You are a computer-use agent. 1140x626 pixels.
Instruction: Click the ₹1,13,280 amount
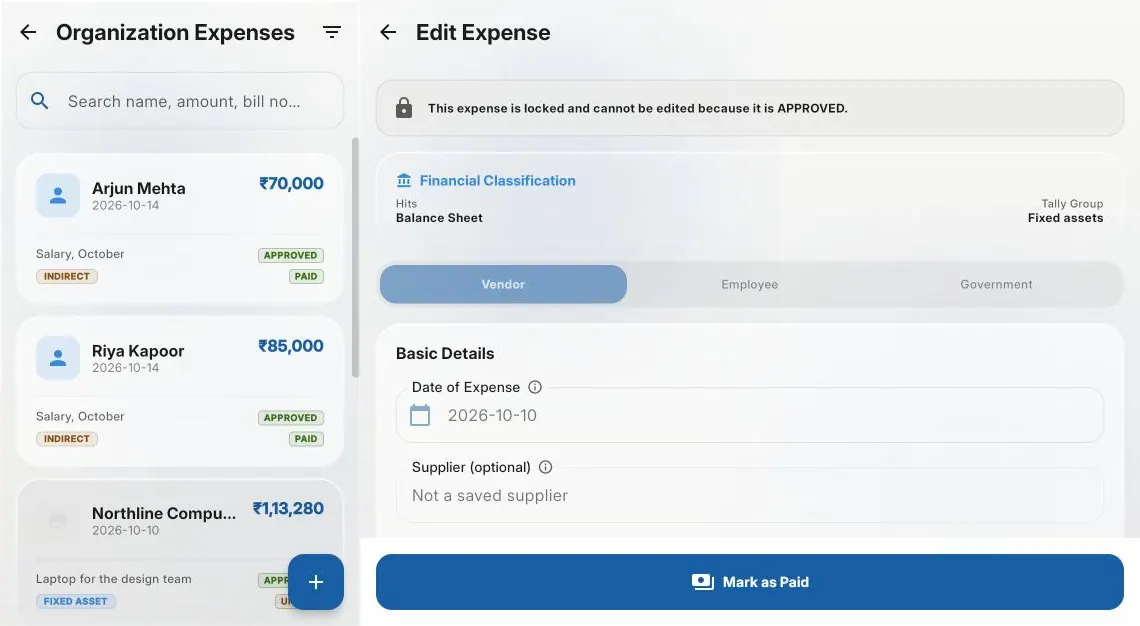(288, 508)
